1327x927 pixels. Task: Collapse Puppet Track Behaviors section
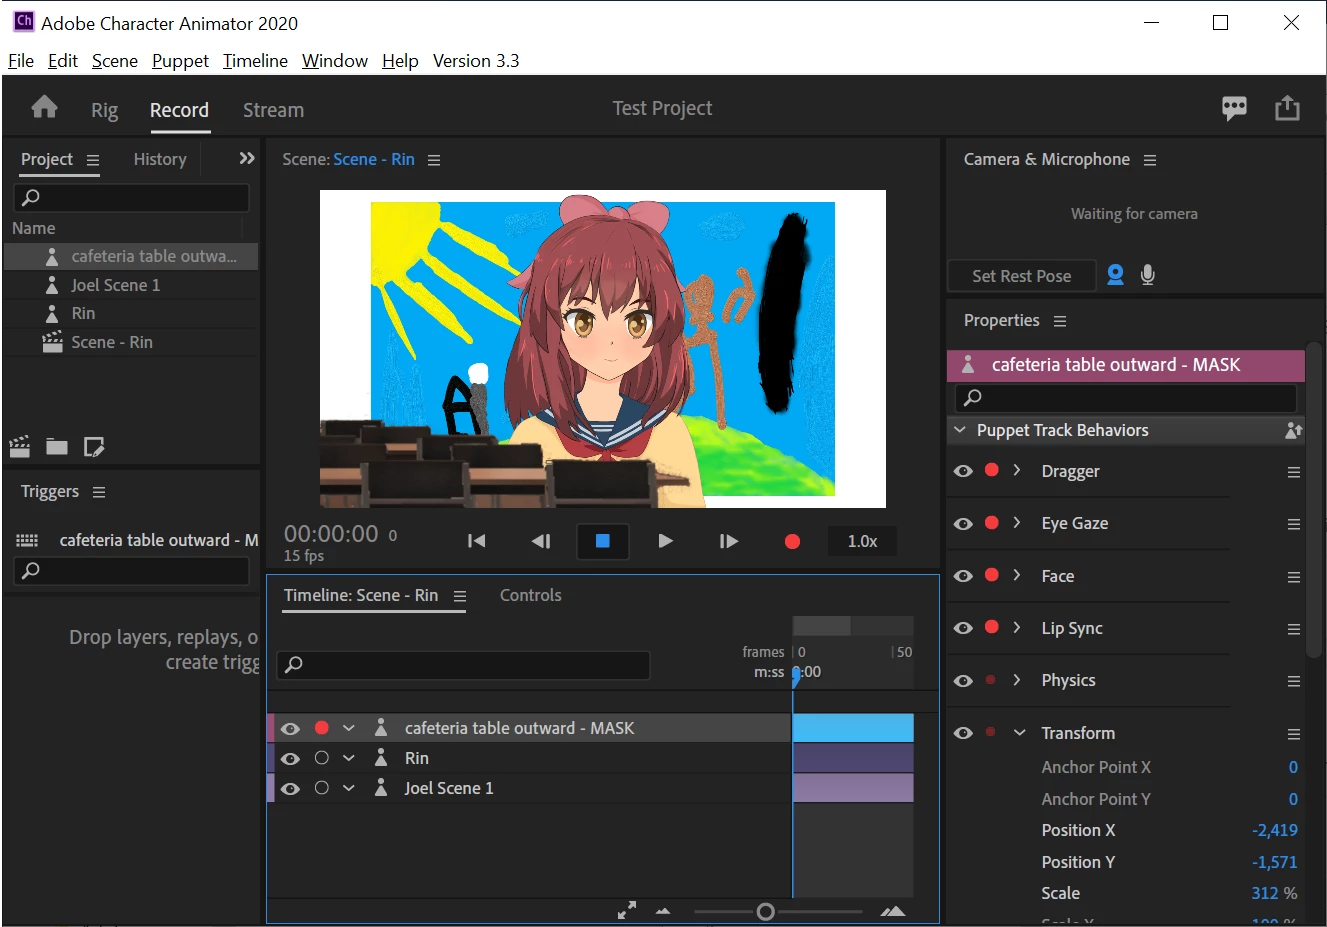[x=960, y=430]
